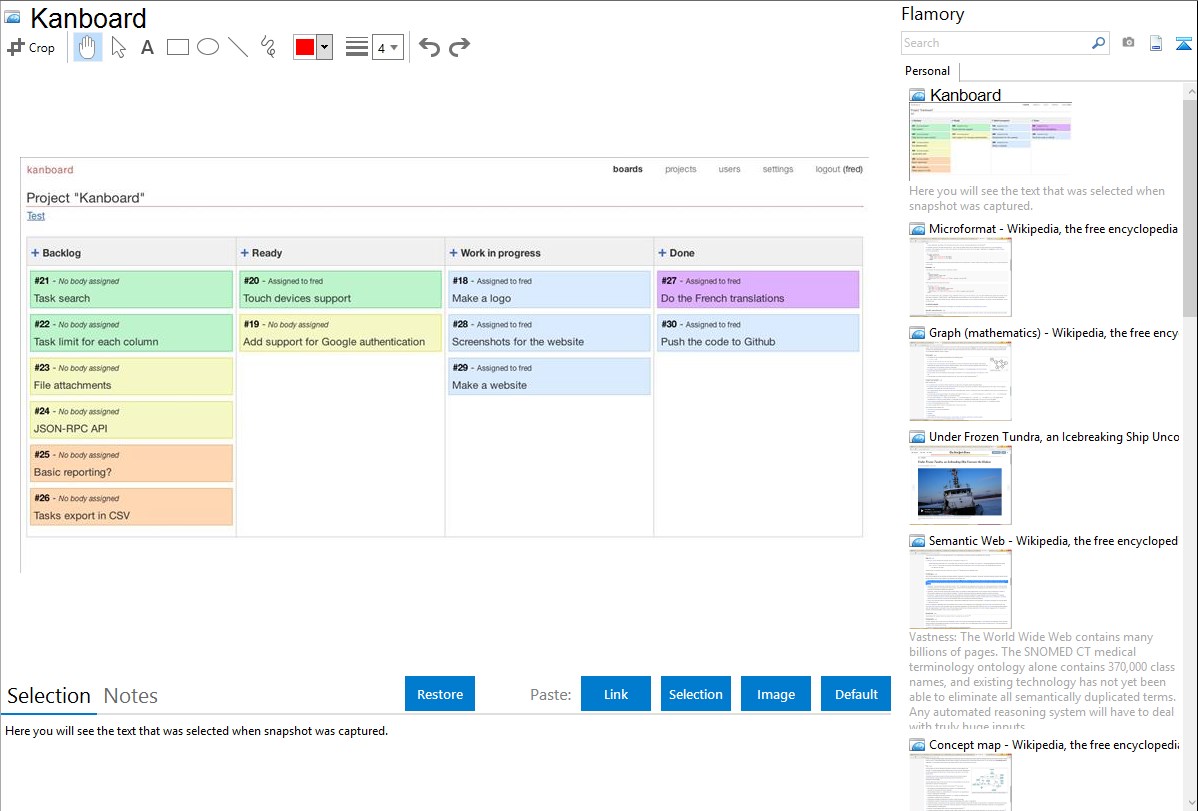Open the Concept map snapshot thumbnail
The image size is (1198, 811).
coord(960,782)
